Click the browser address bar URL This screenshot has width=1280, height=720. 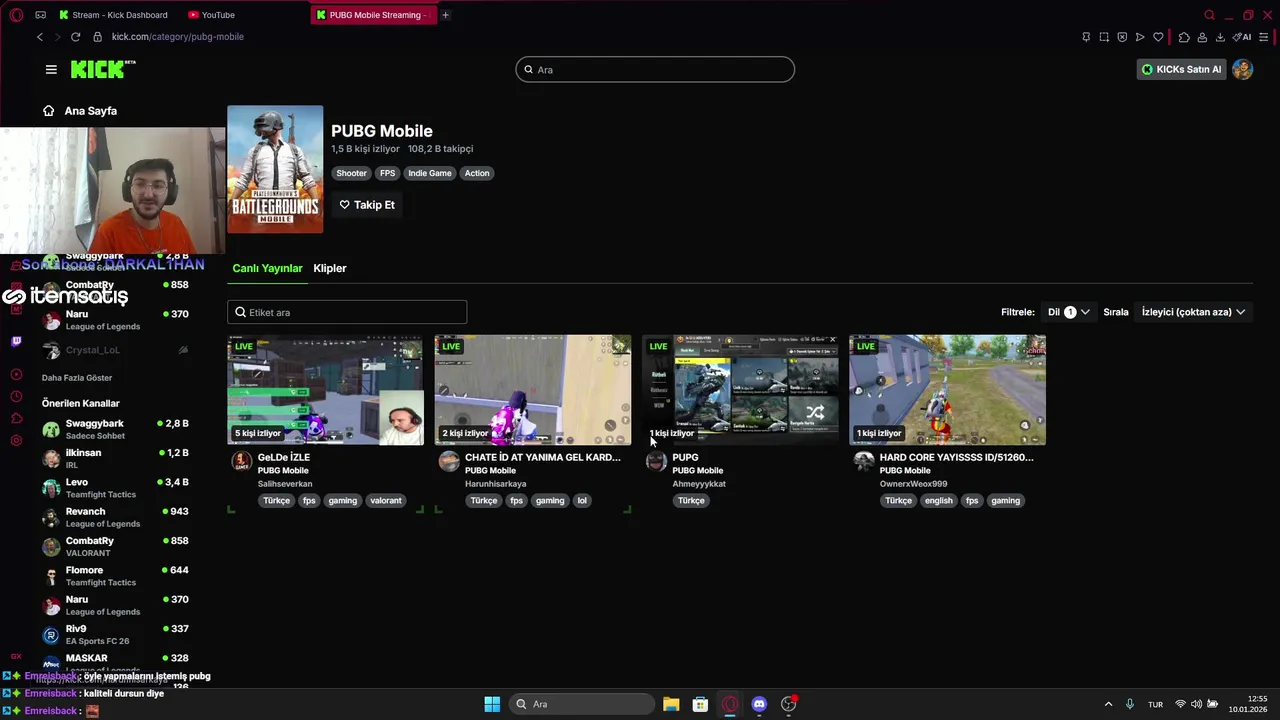pyautogui.click(x=178, y=37)
